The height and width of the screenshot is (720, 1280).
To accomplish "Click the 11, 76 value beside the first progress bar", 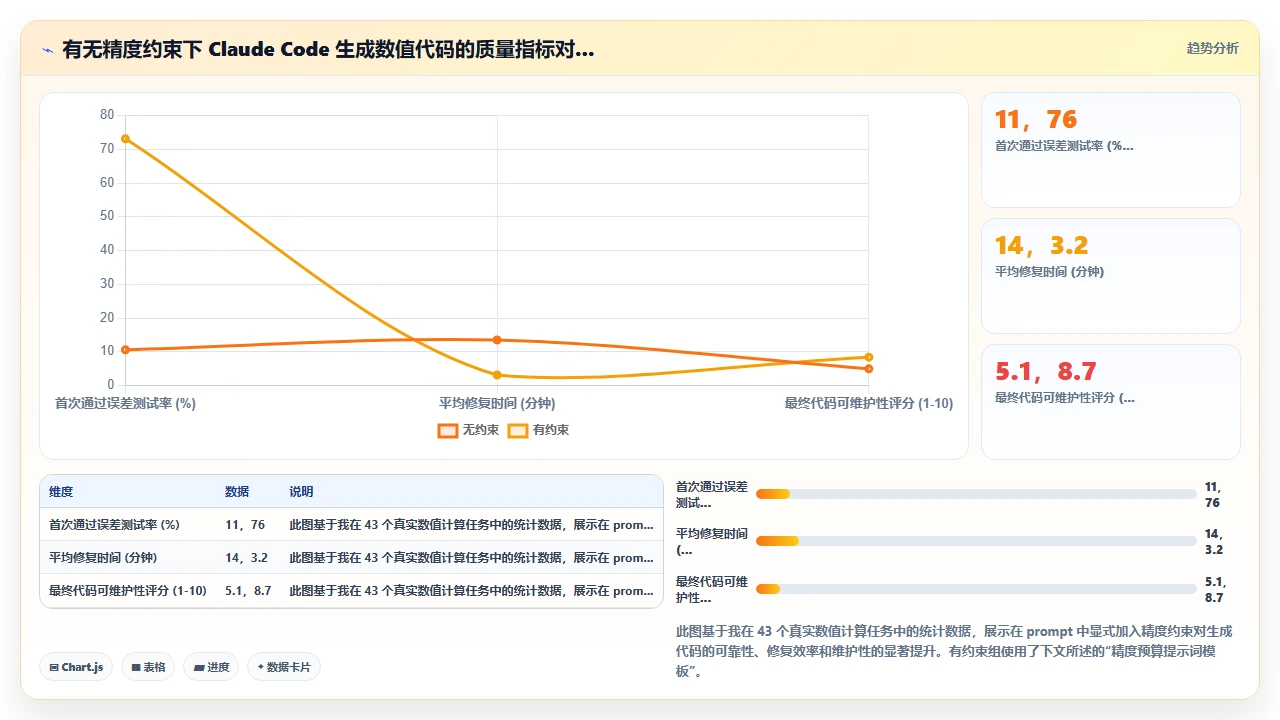I will click(1213, 495).
